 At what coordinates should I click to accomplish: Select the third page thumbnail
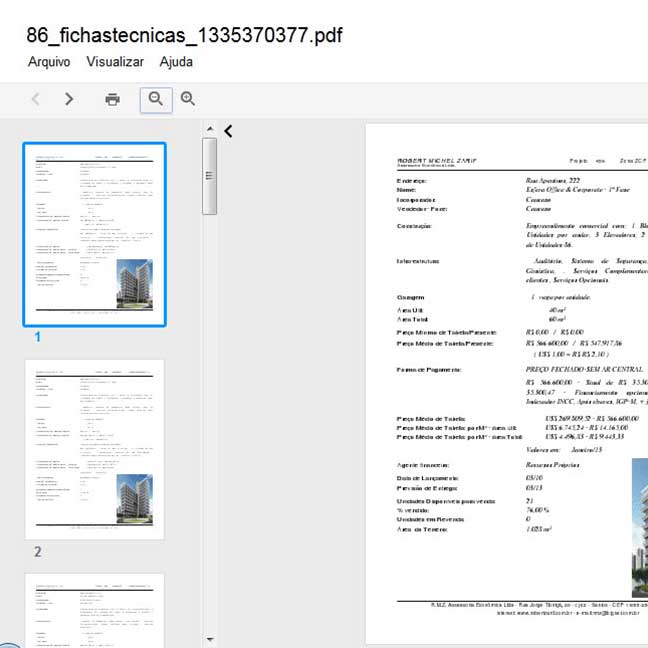pyautogui.click(x=95, y=610)
